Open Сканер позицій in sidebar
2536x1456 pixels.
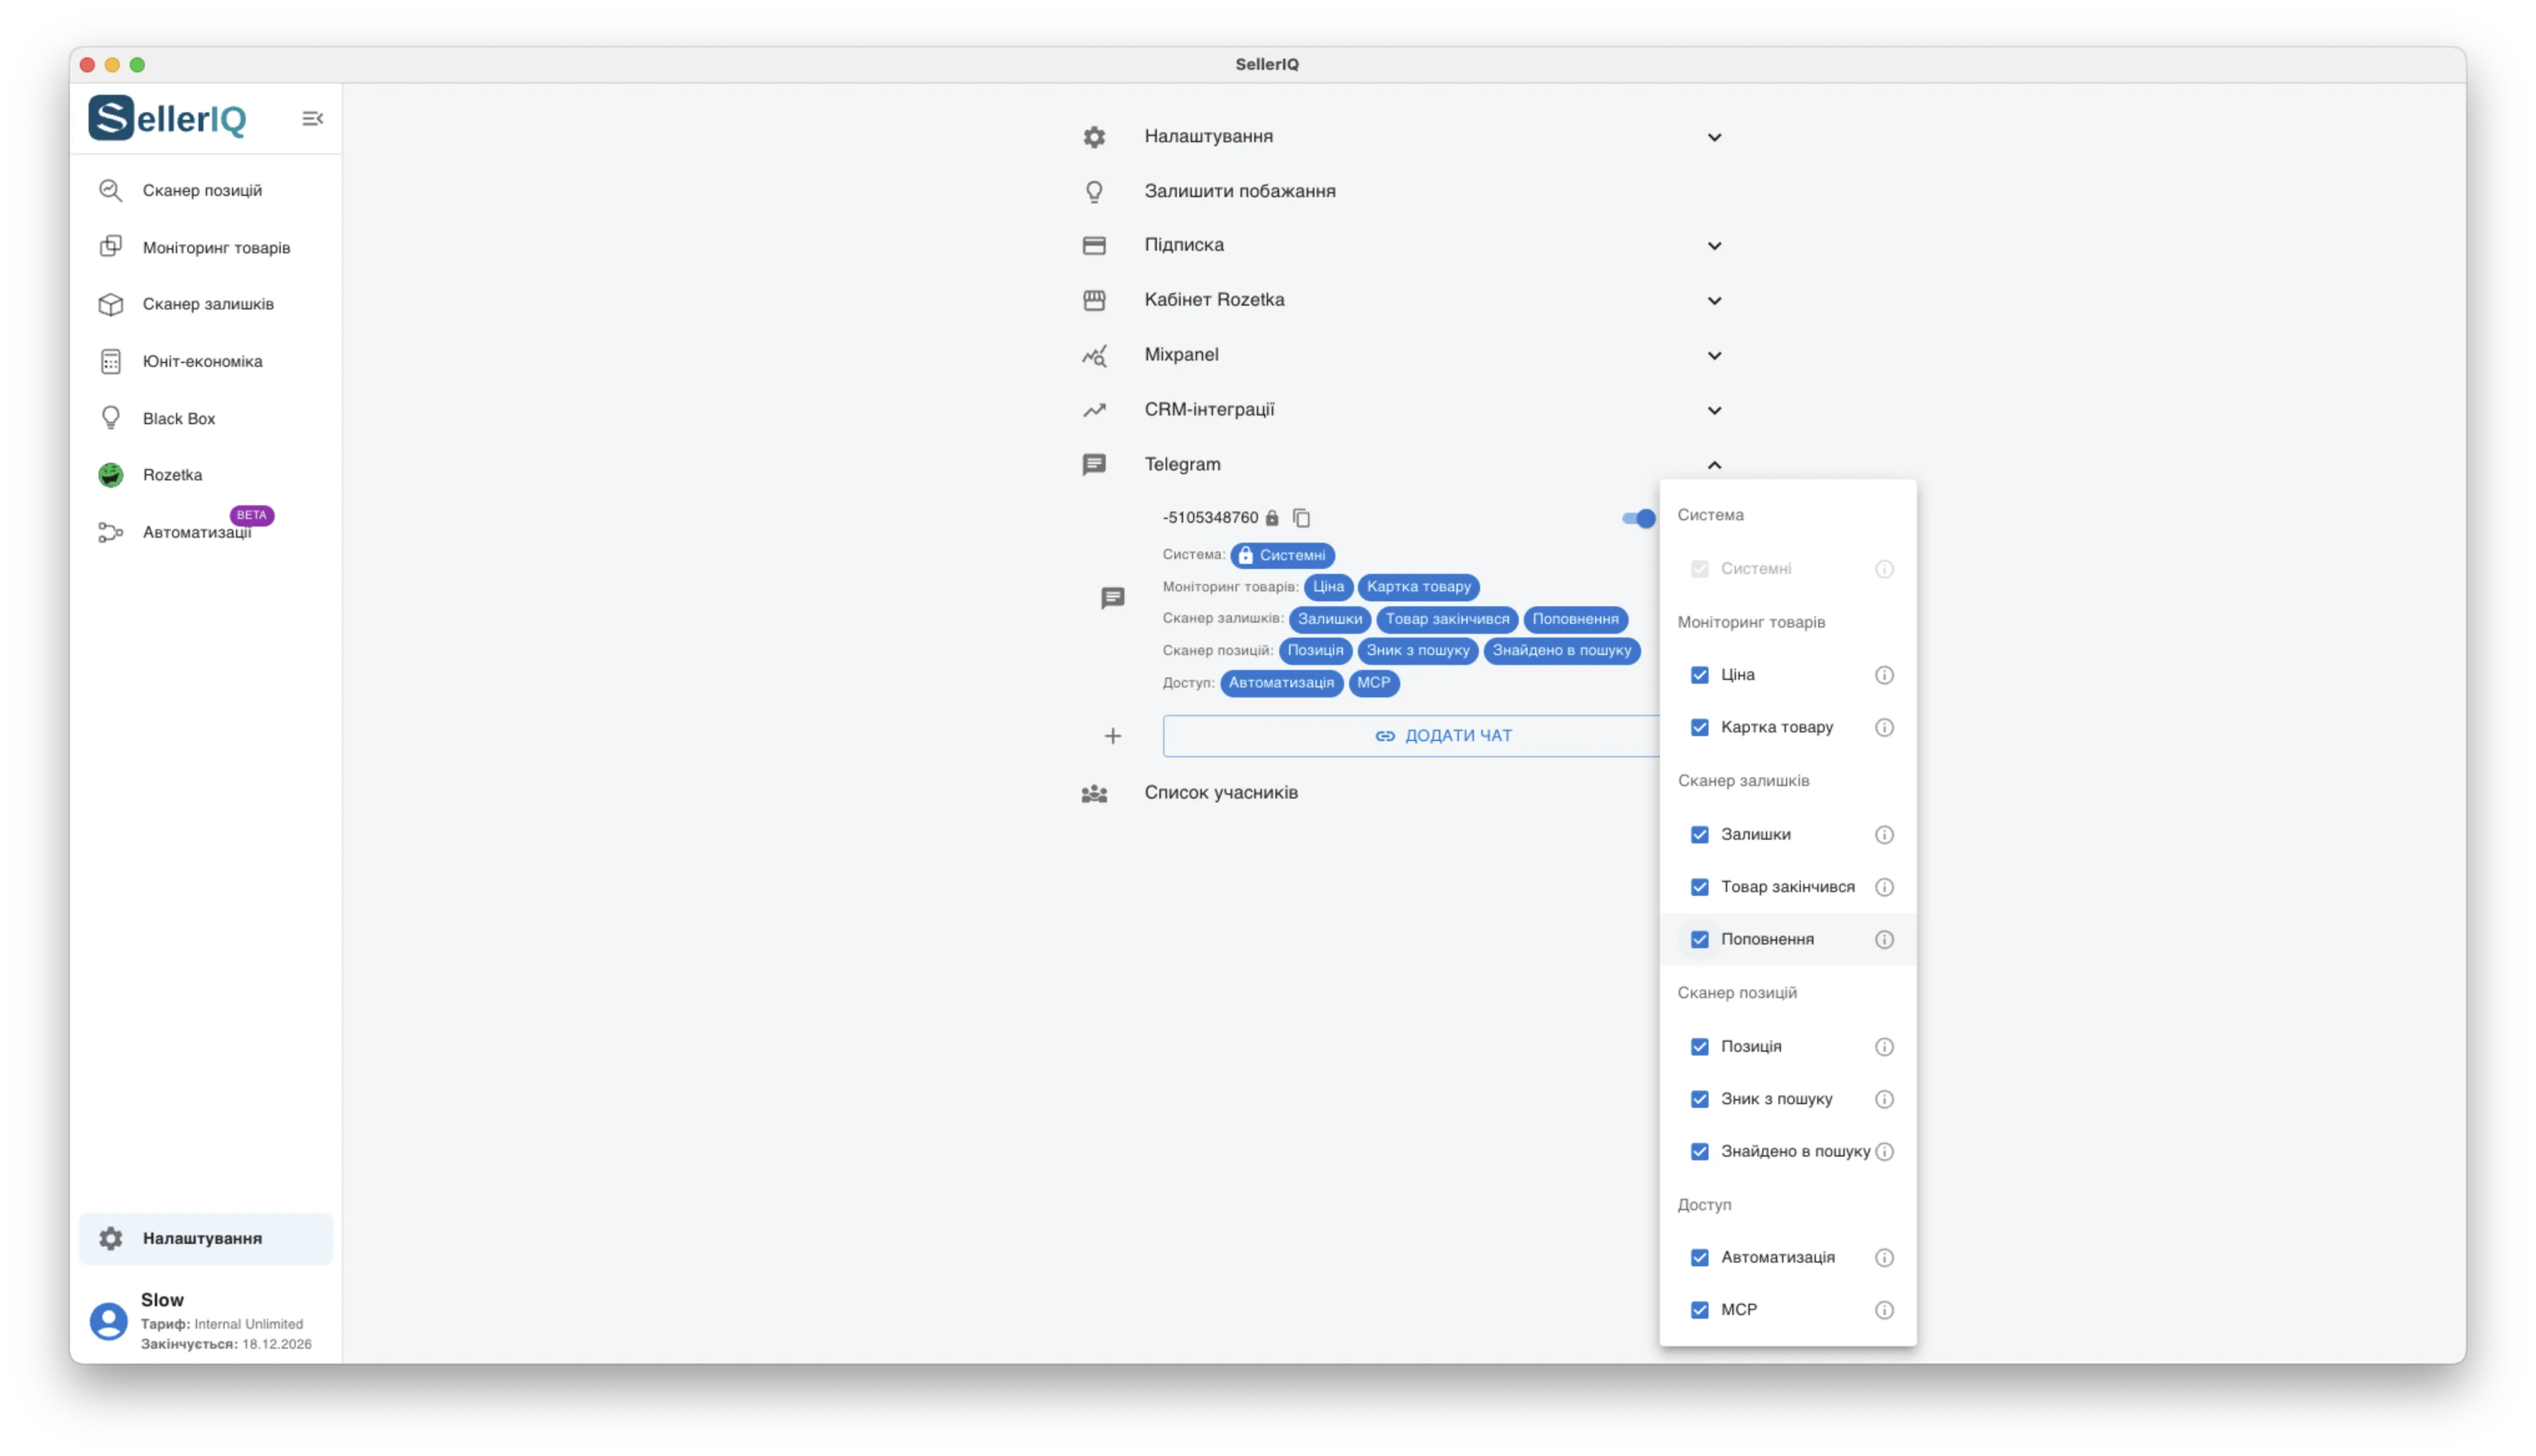pos(205,190)
